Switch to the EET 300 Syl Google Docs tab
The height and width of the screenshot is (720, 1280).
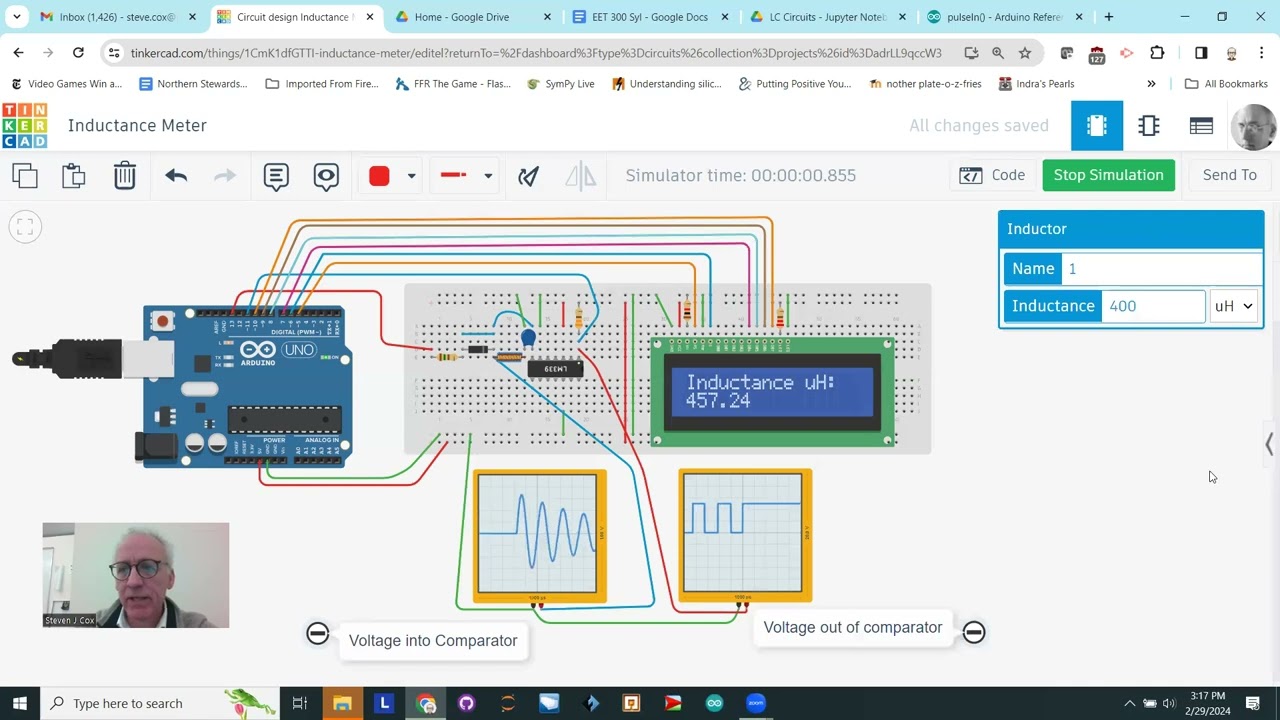(649, 17)
